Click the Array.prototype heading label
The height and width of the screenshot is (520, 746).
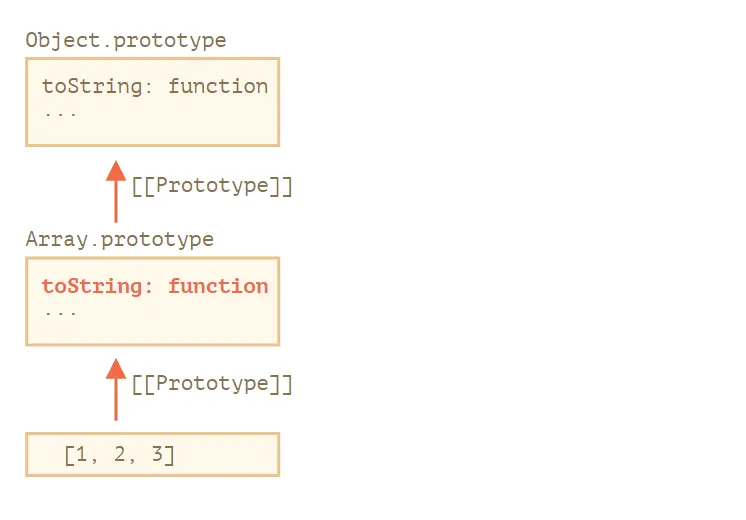[119, 239]
